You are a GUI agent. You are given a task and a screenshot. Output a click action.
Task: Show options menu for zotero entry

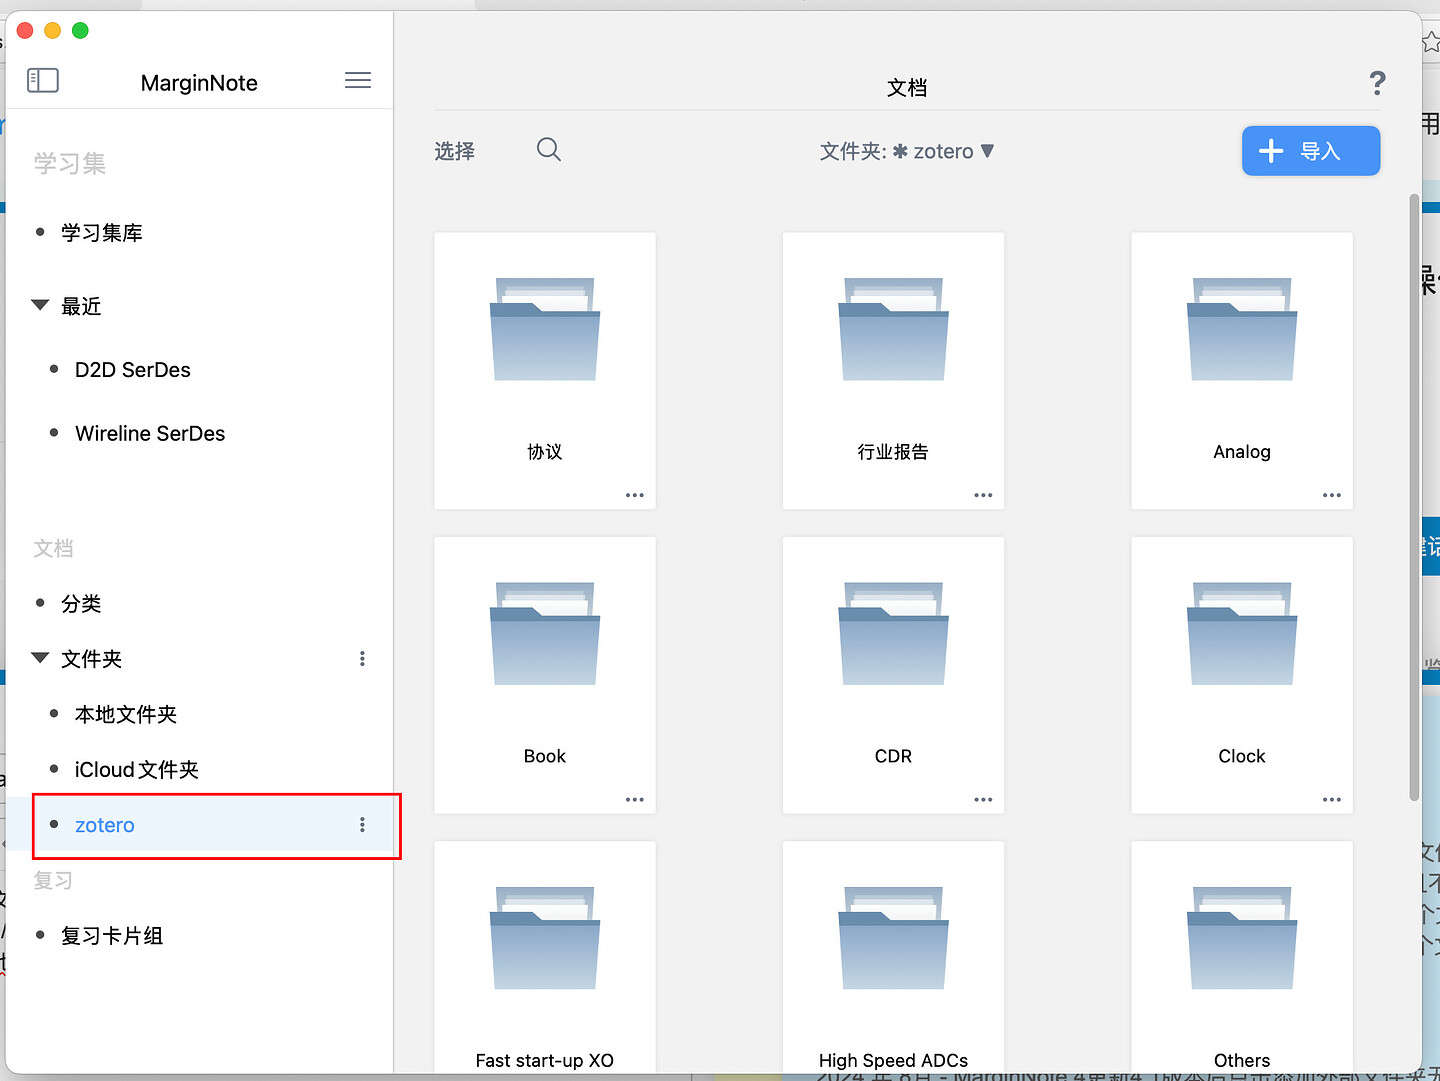point(362,825)
